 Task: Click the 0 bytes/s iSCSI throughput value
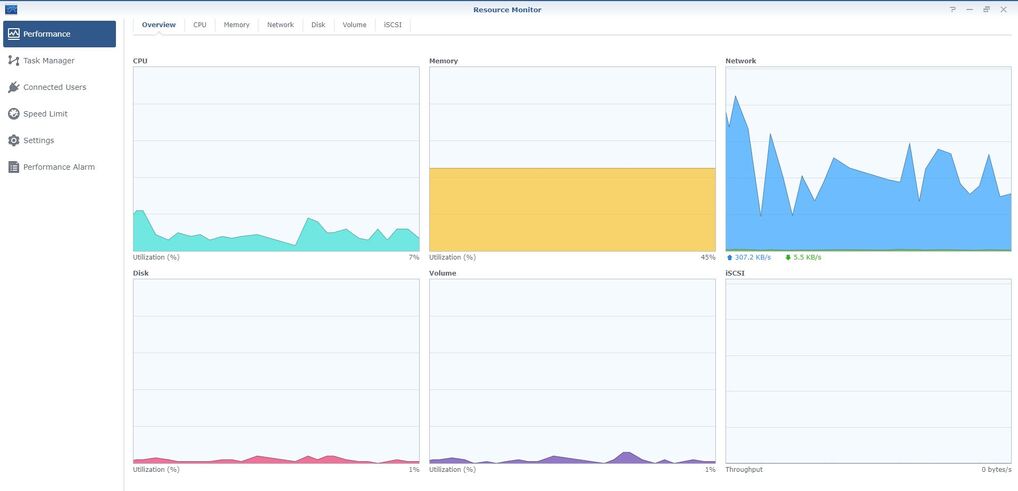click(997, 470)
